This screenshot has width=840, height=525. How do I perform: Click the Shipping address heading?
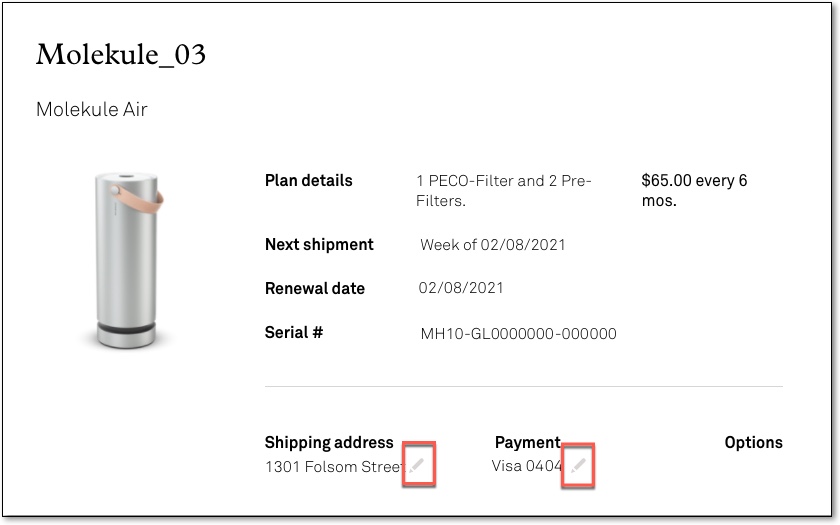coord(329,442)
